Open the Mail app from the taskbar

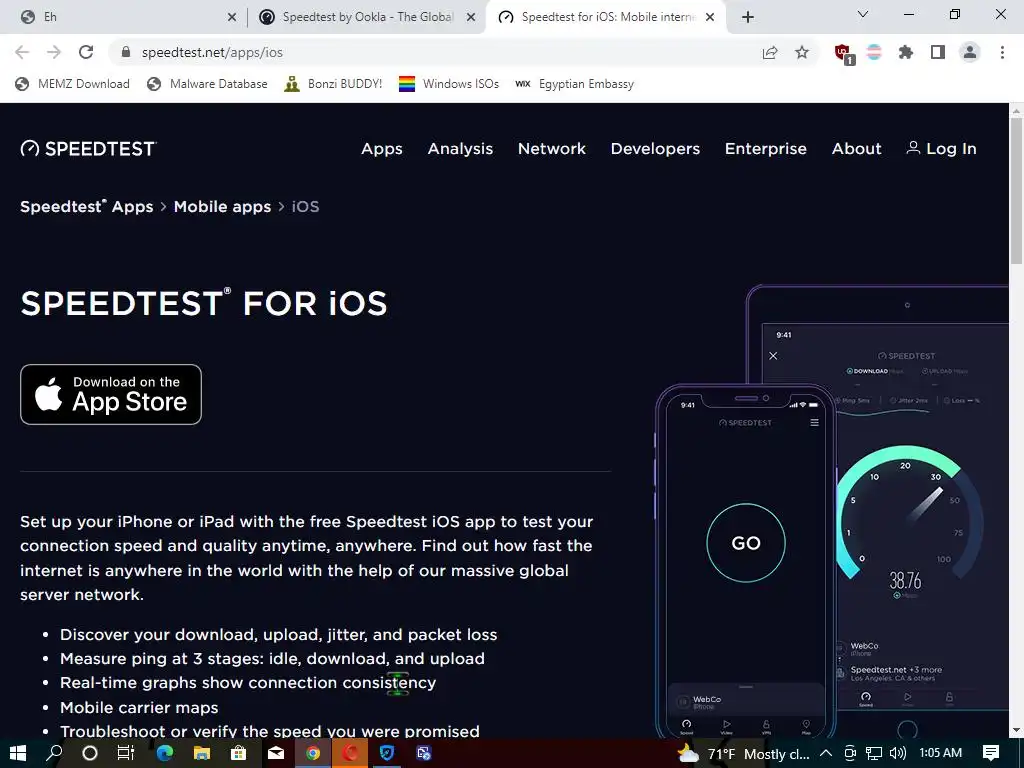tap(276, 753)
